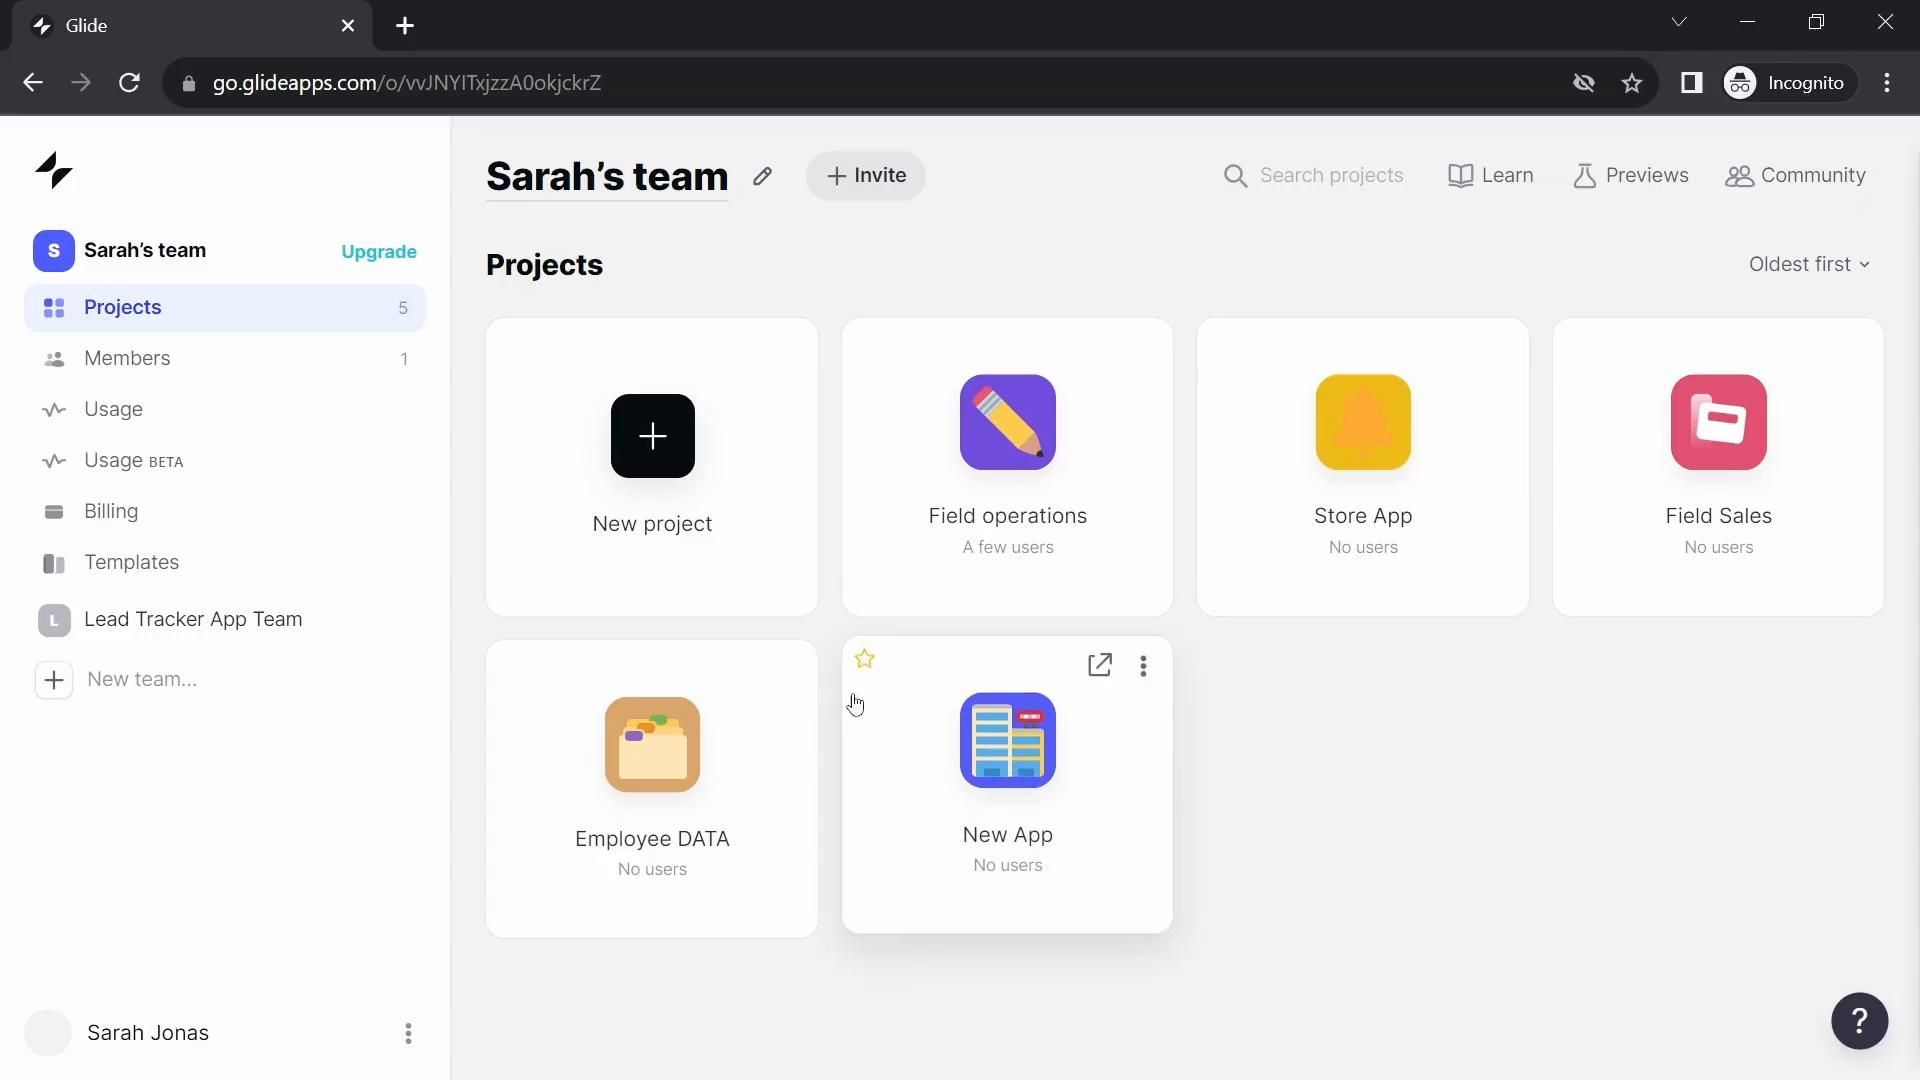The width and height of the screenshot is (1920, 1080).
Task: Go to the Members section
Action: click(127, 358)
